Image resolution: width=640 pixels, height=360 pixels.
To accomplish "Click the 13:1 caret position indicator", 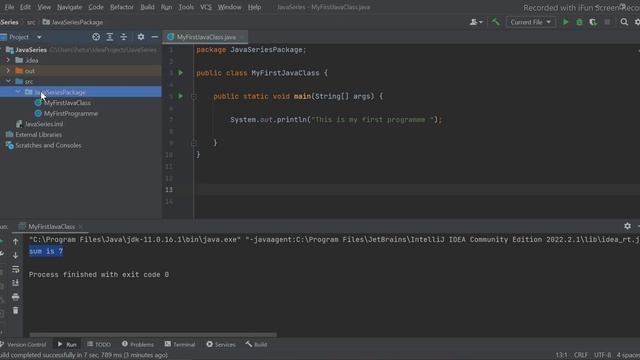I will [561, 355].
